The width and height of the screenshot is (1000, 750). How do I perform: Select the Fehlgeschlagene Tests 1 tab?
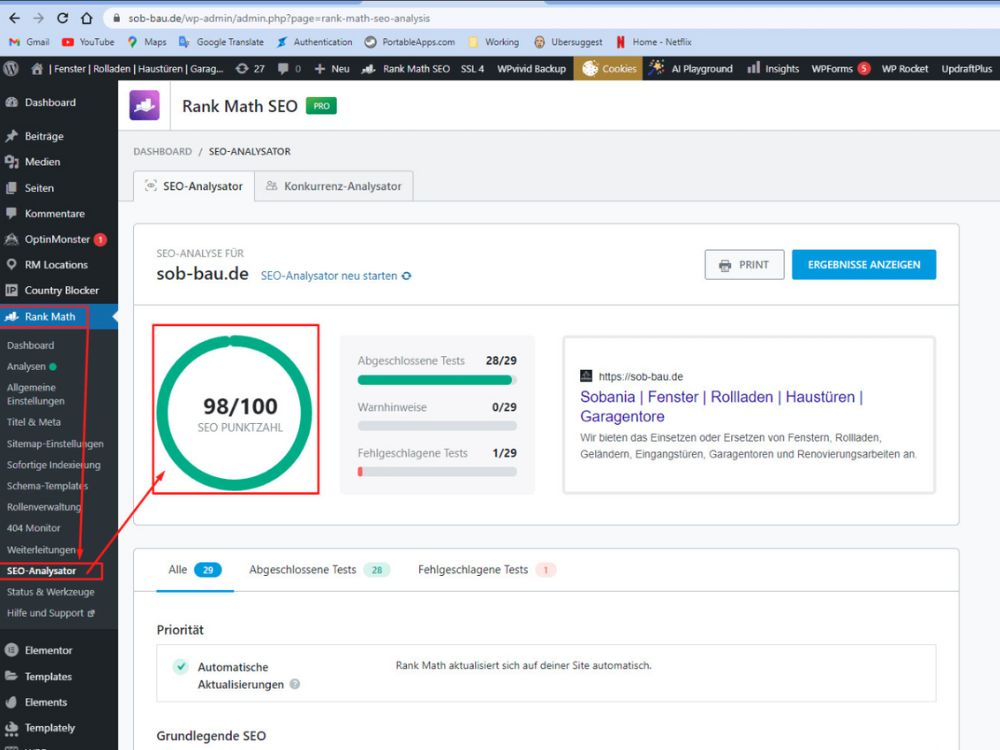[x=487, y=570]
